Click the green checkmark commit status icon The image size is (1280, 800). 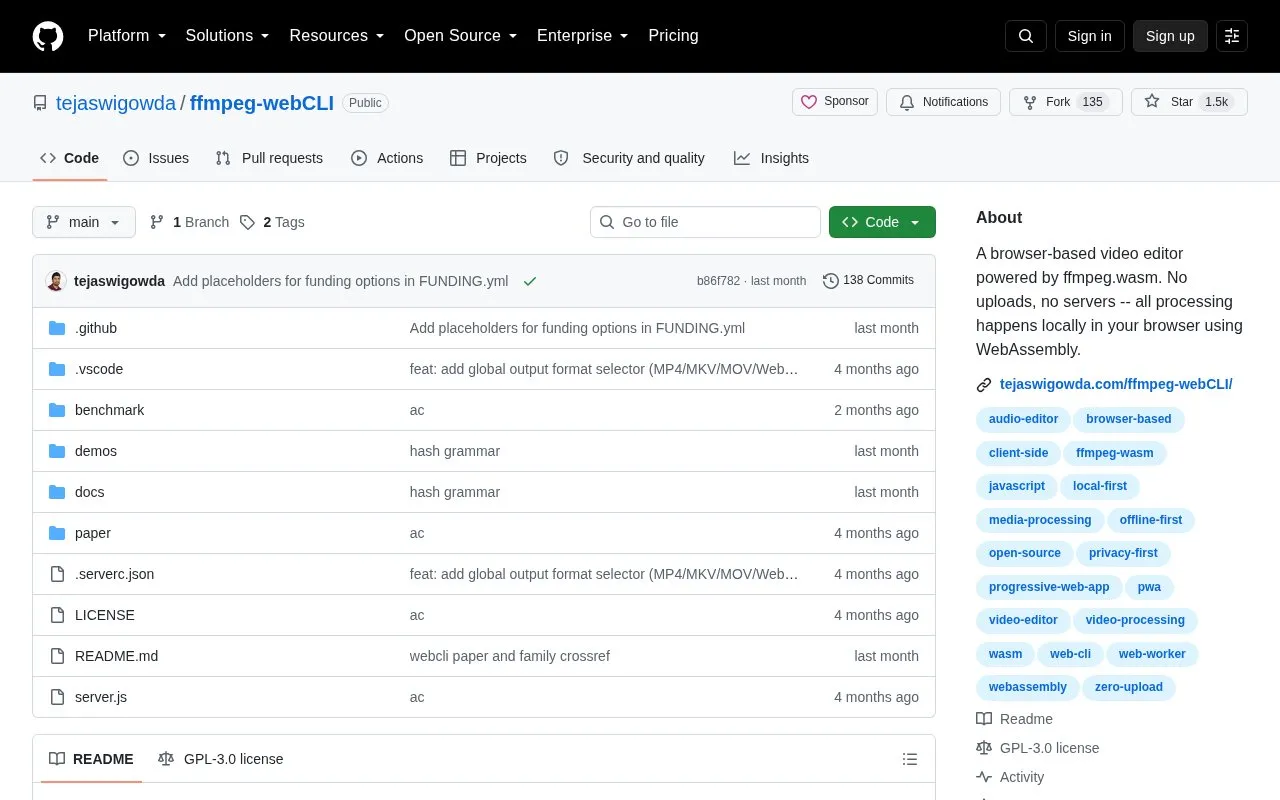(x=530, y=281)
